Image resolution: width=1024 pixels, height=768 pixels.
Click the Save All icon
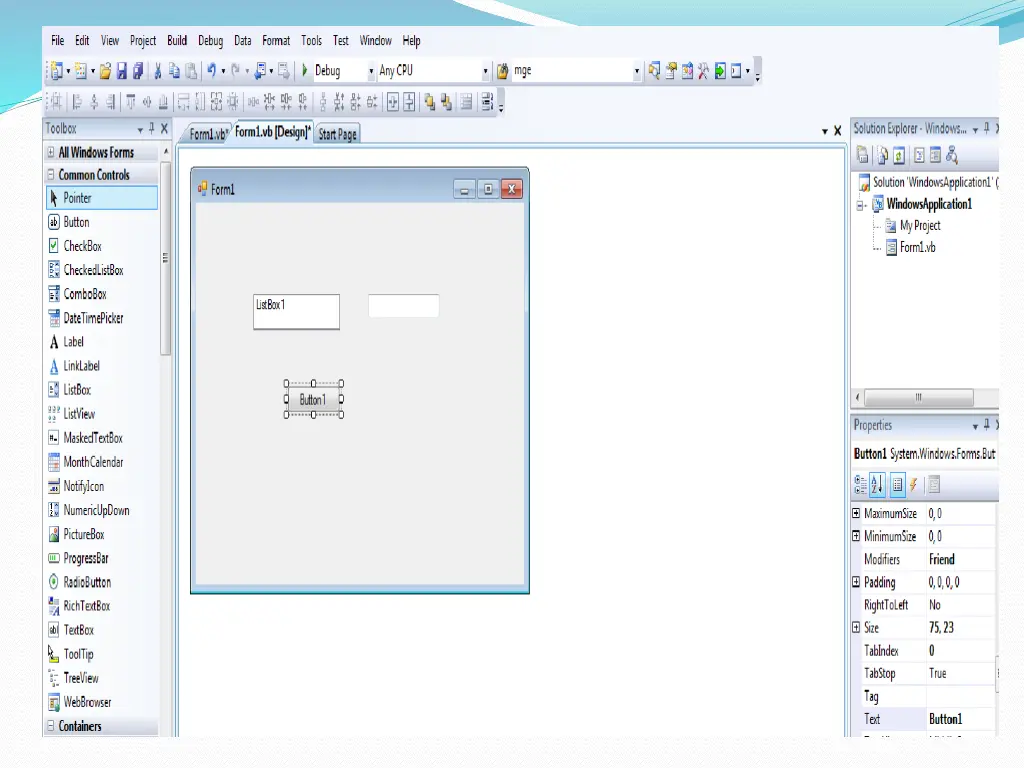point(138,71)
